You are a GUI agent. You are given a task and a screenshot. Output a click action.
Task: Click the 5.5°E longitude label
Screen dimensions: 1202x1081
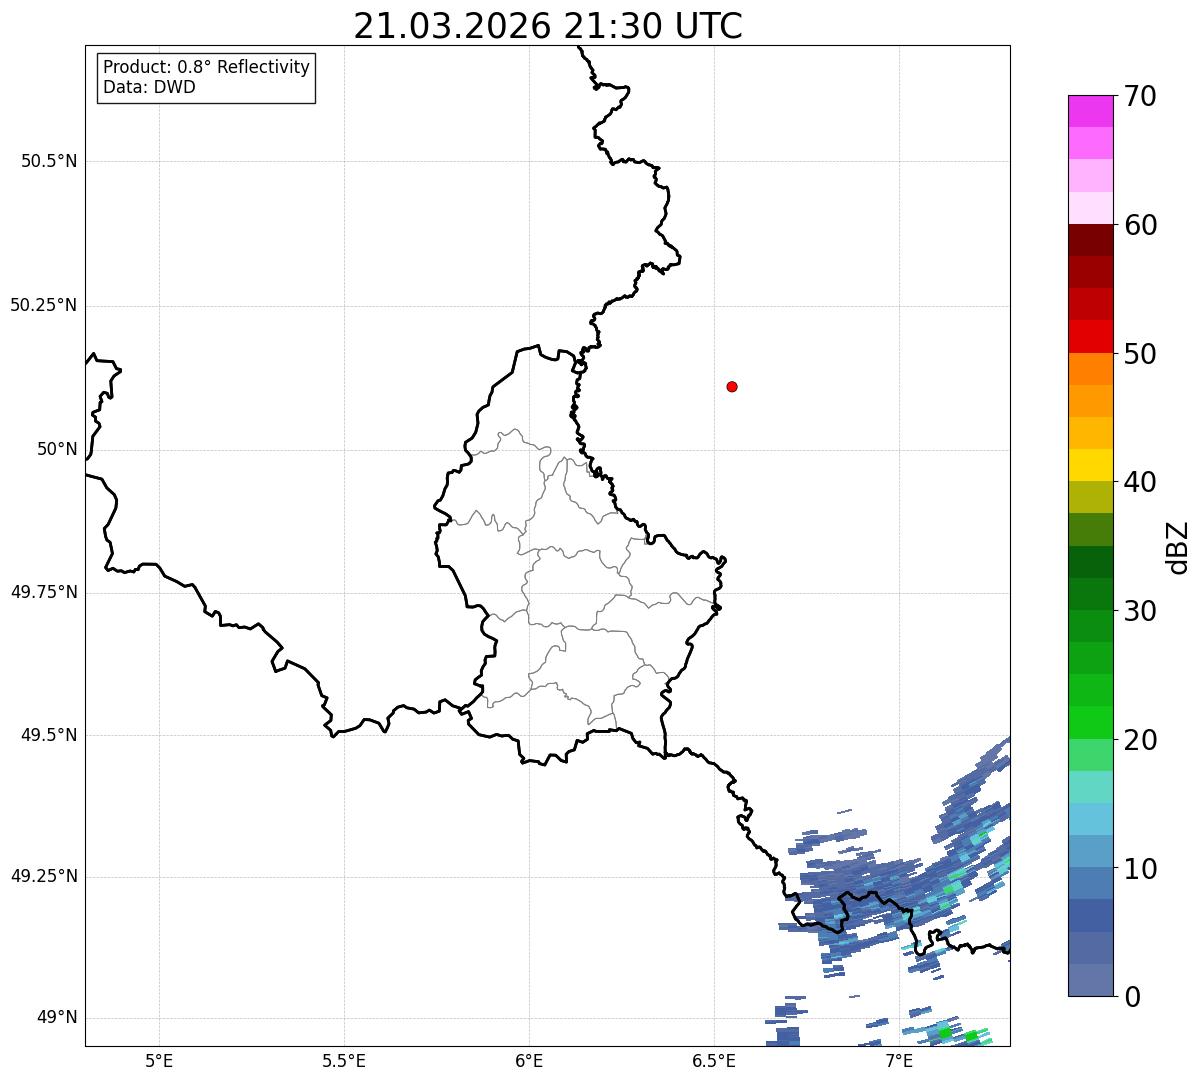pos(344,1061)
